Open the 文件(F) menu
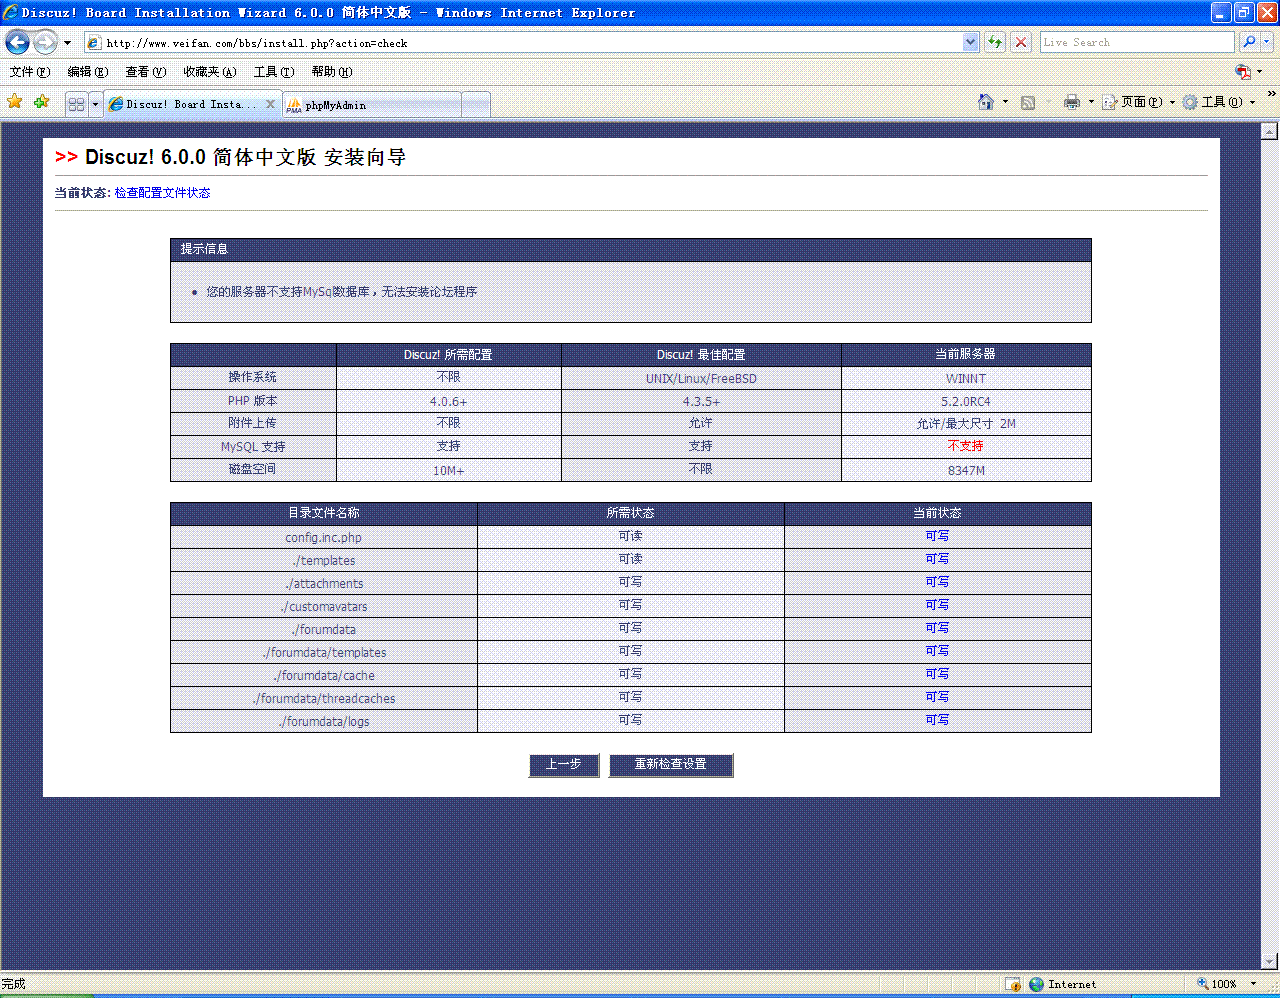This screenshot has width=1280, height=998. click(x=30, y=72)
